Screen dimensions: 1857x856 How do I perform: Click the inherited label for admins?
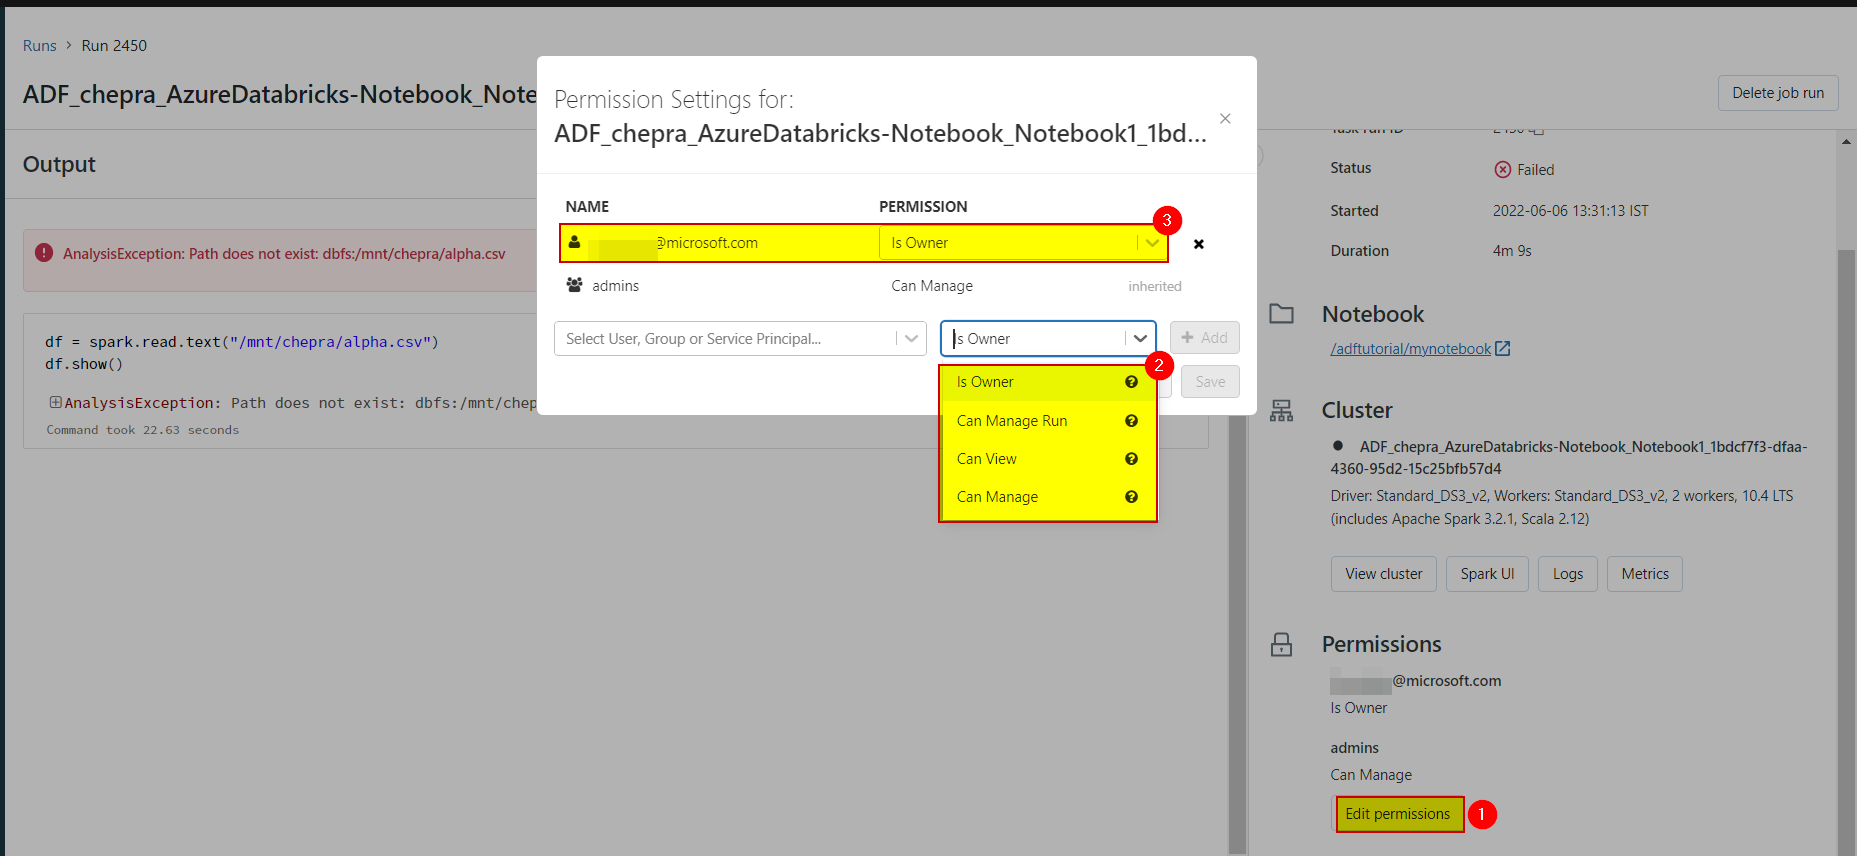pyautogui.click(x=1155, y=286)
